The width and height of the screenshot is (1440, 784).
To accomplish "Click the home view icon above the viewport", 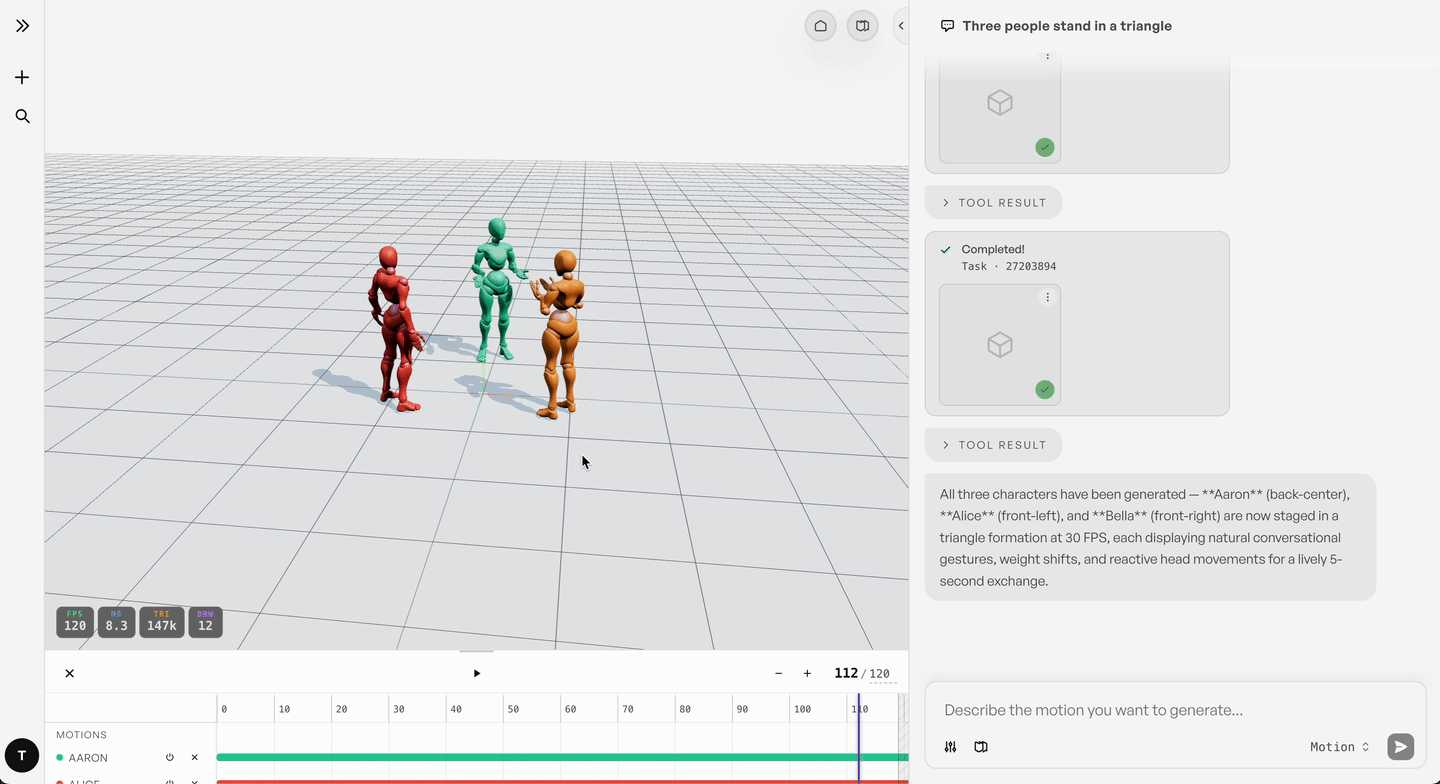I will point(821,26).
